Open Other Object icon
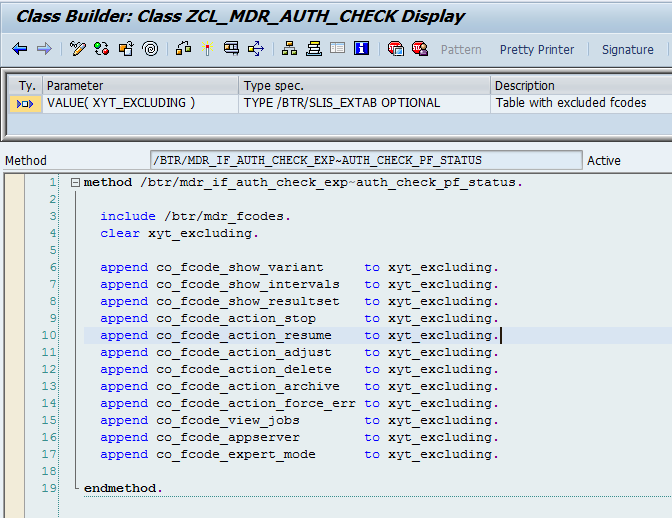The width and height of the screenshot is (672, 518). [x=126, y=49]
